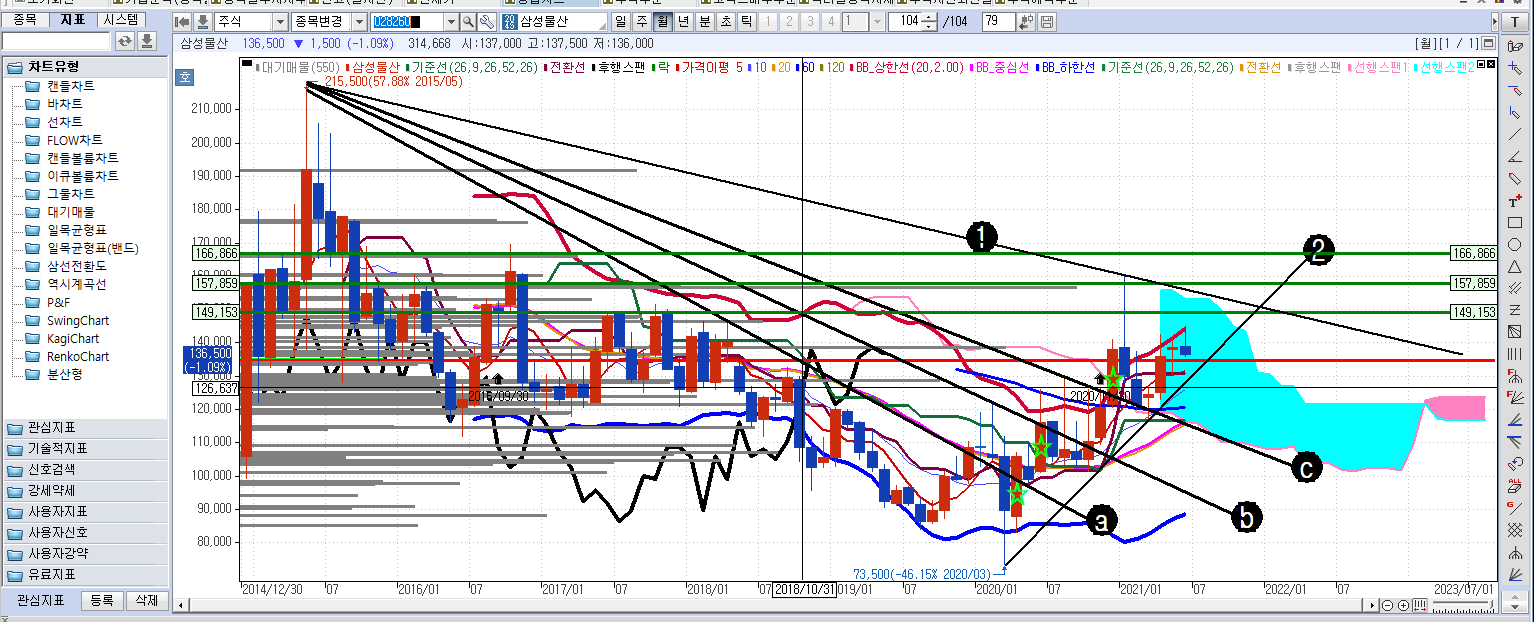
Task: Click the indicator search field in left panel
Action: click(57, 41)
